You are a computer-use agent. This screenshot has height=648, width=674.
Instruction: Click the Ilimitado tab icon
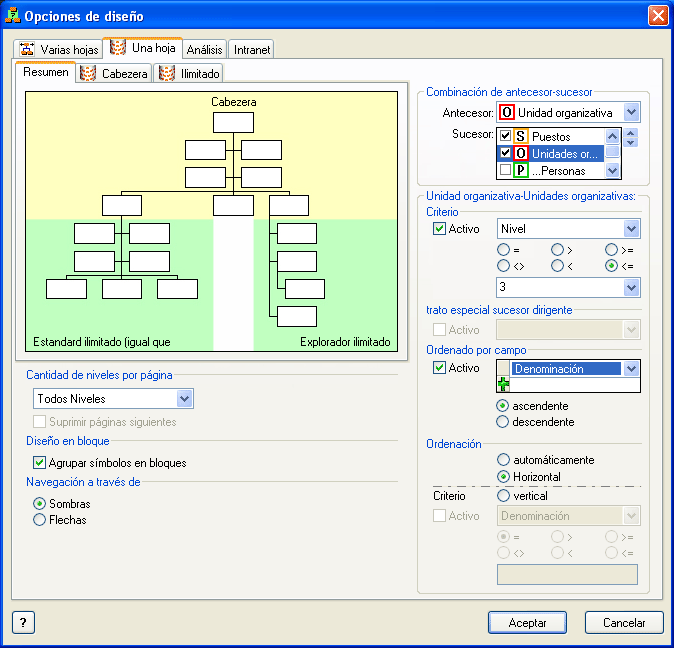tap(167, 73)
